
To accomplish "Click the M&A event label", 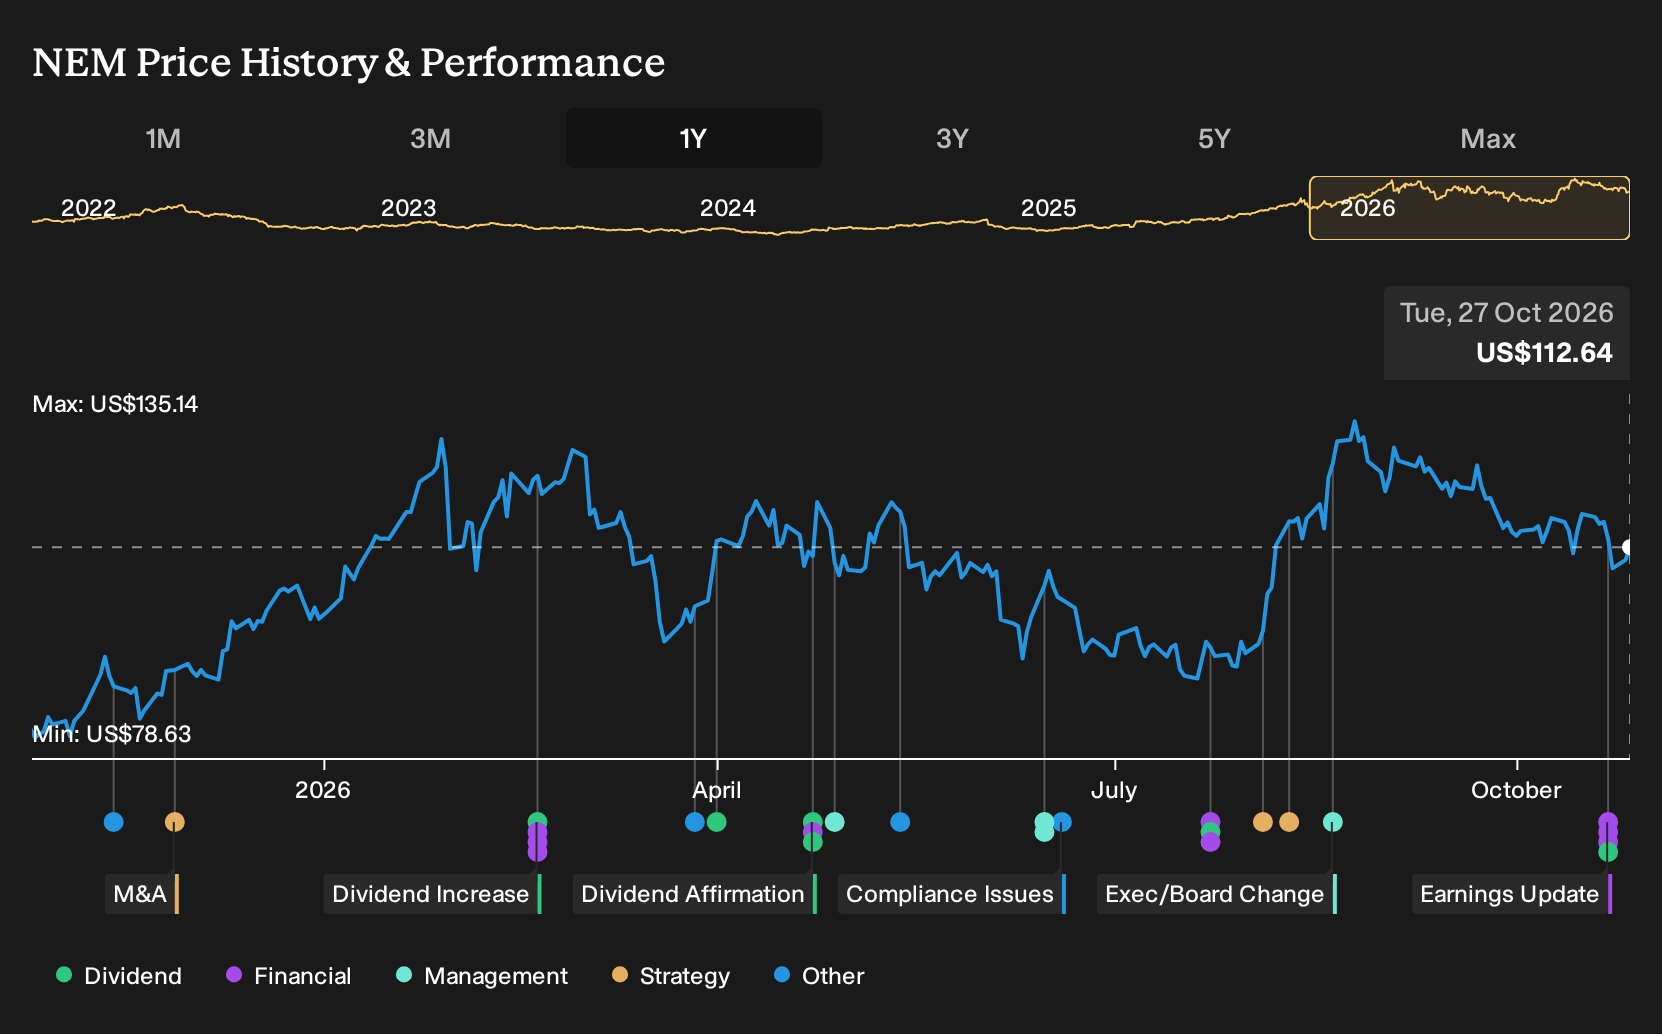I will coord(142,894).
